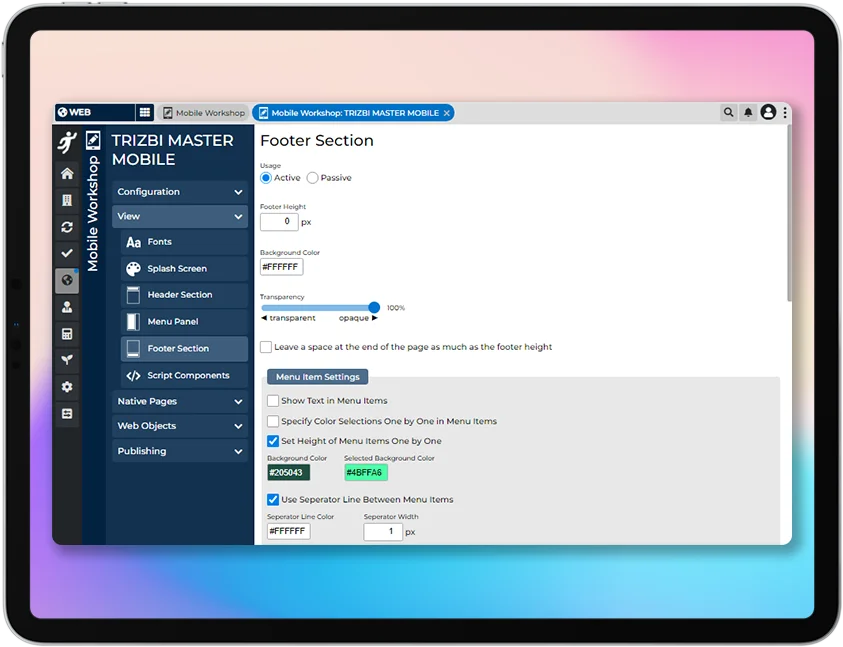Viewport: 843px width, 647px height.
Task: Open the Mobile Workshop: TRIZBI MASTER MOBILE tab
Action: [355, 113]
